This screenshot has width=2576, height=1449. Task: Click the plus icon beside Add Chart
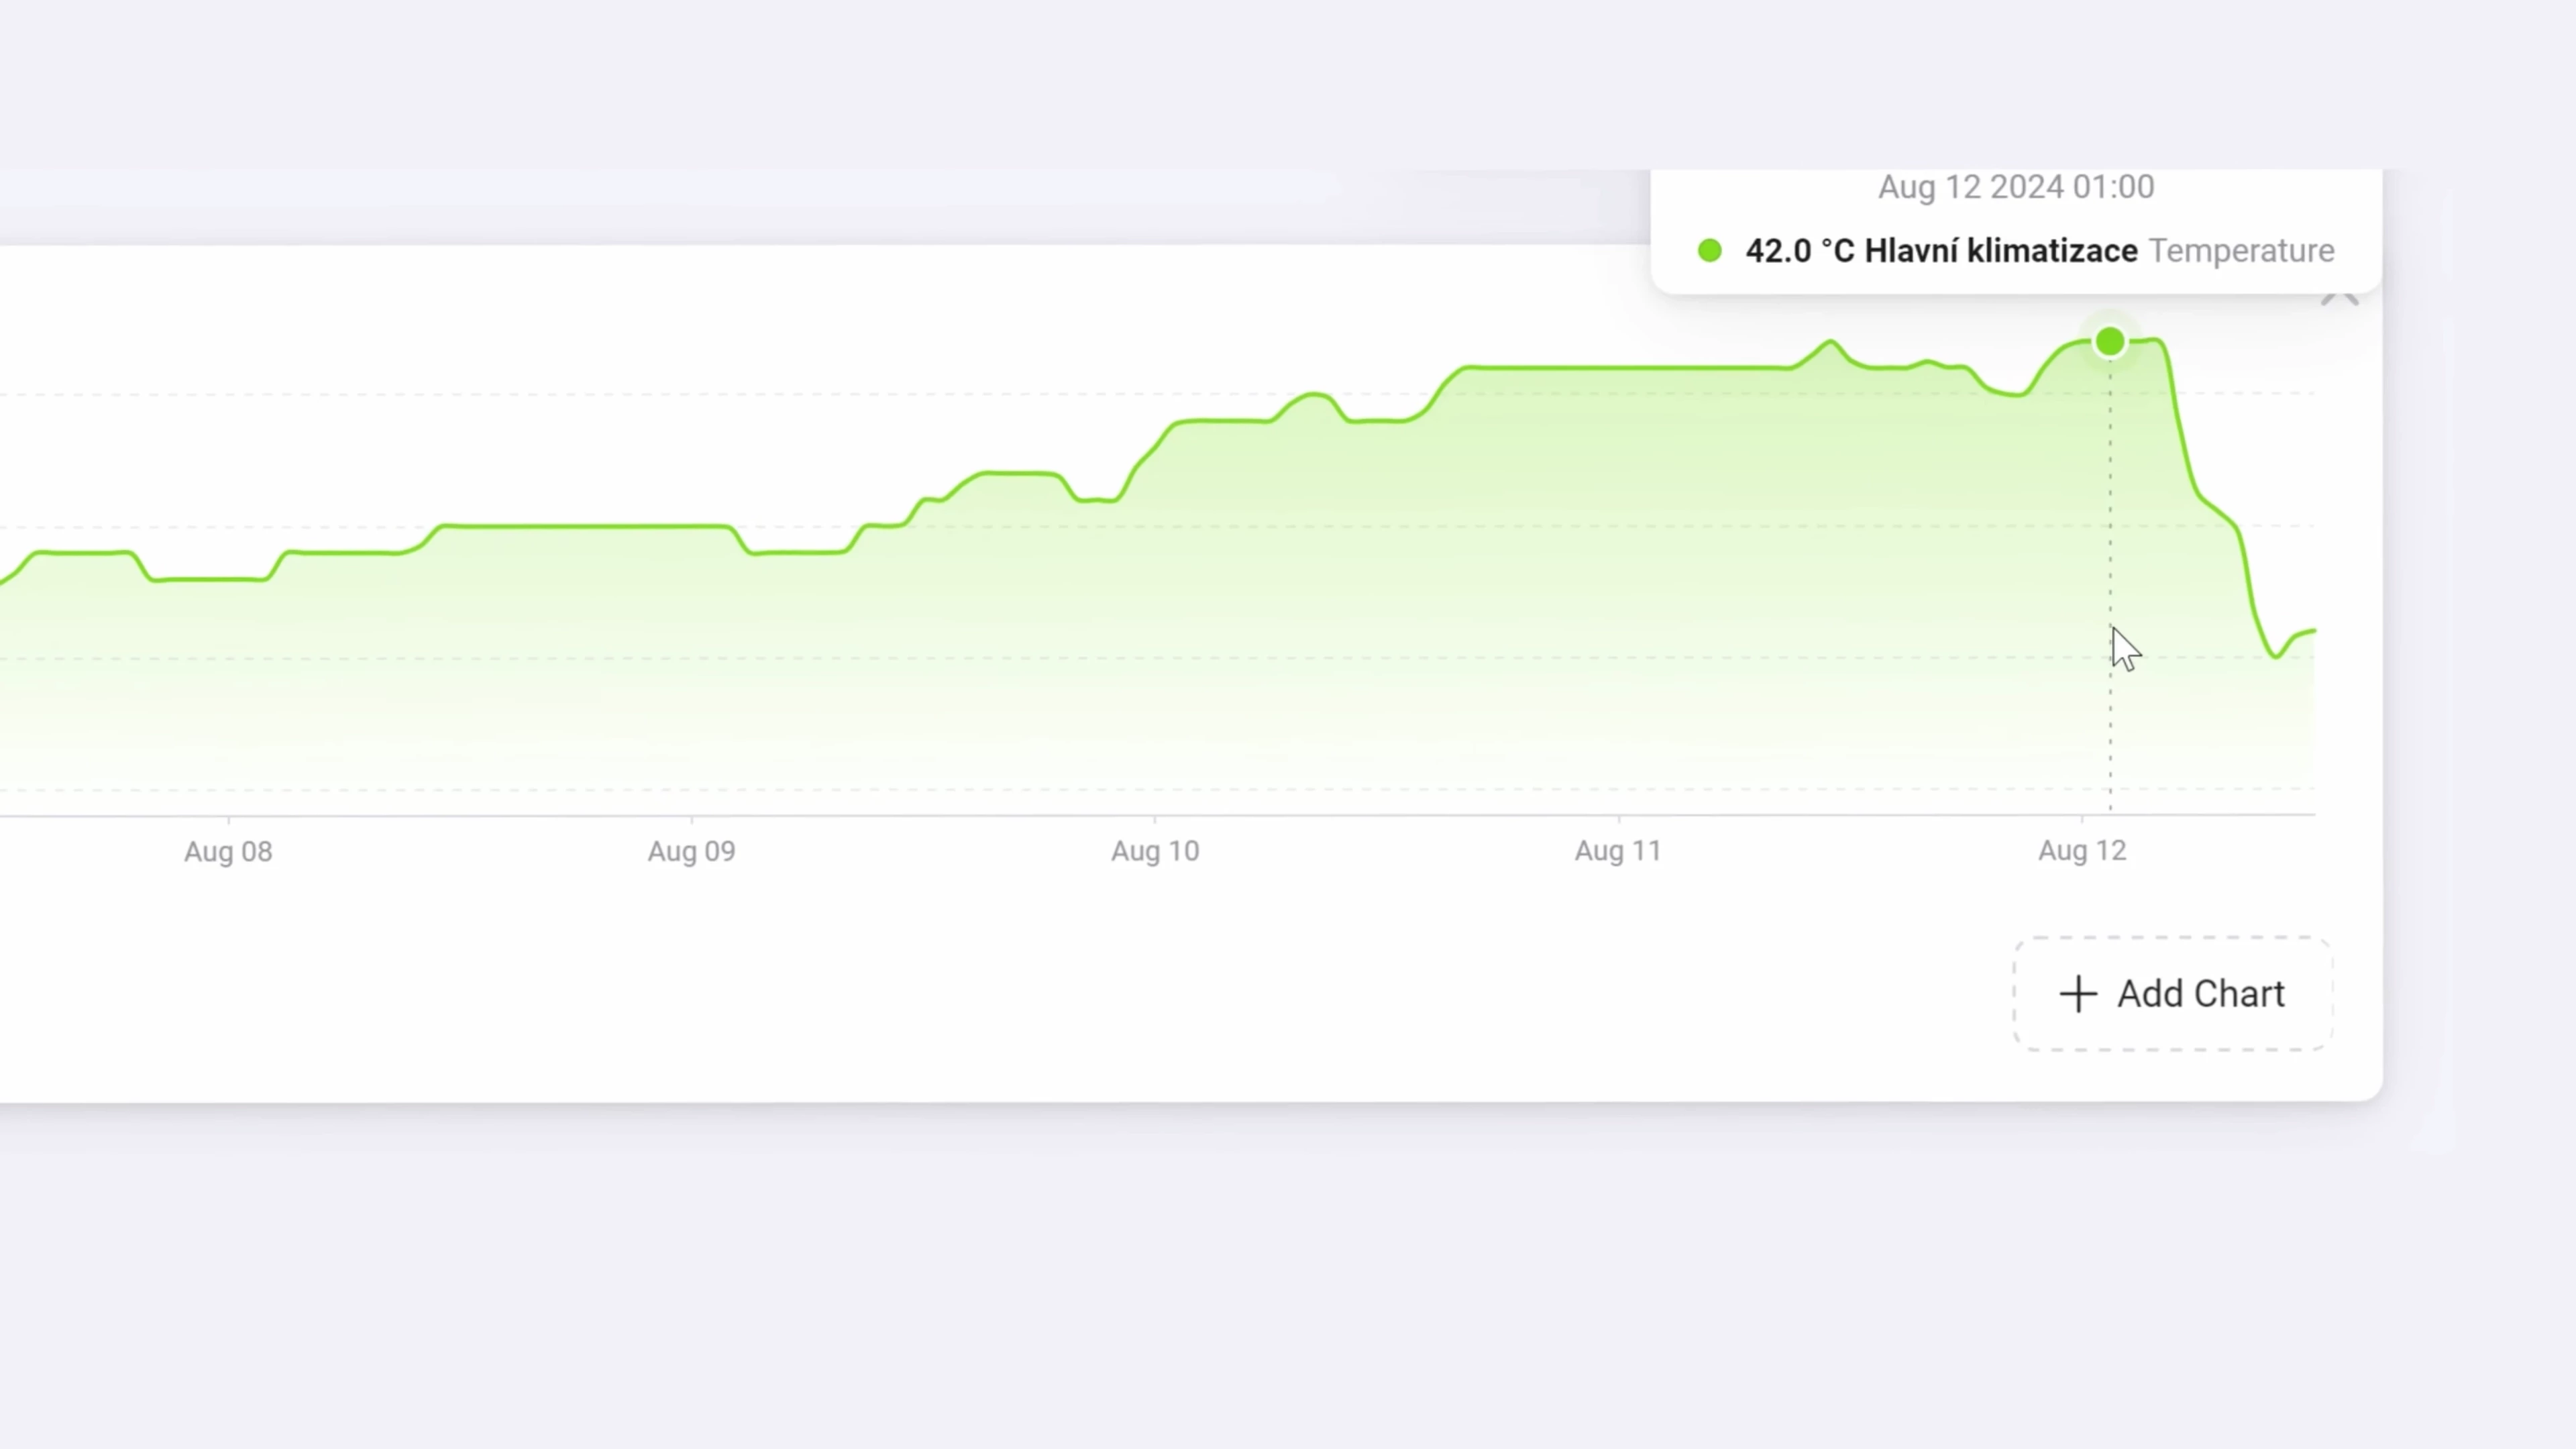point(2078,994)
